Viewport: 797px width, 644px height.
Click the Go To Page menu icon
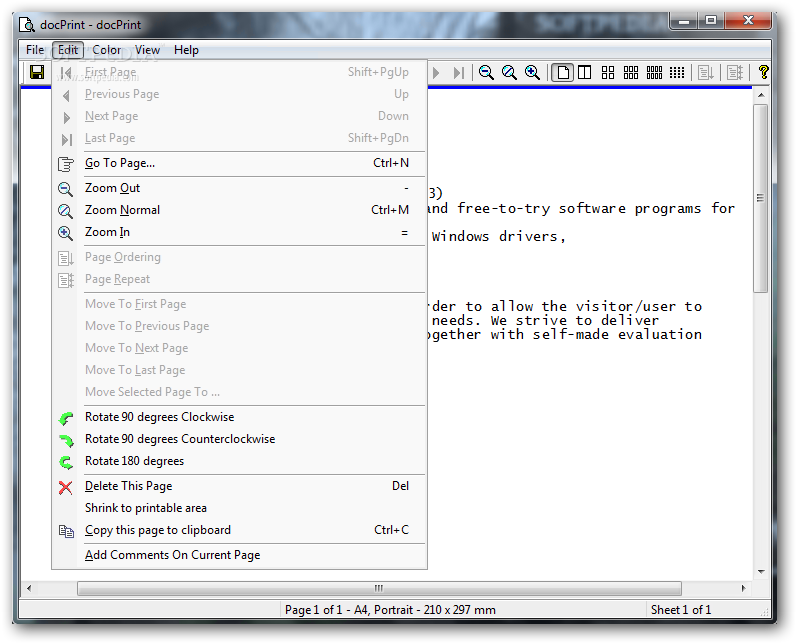click(x=66, y=164)
